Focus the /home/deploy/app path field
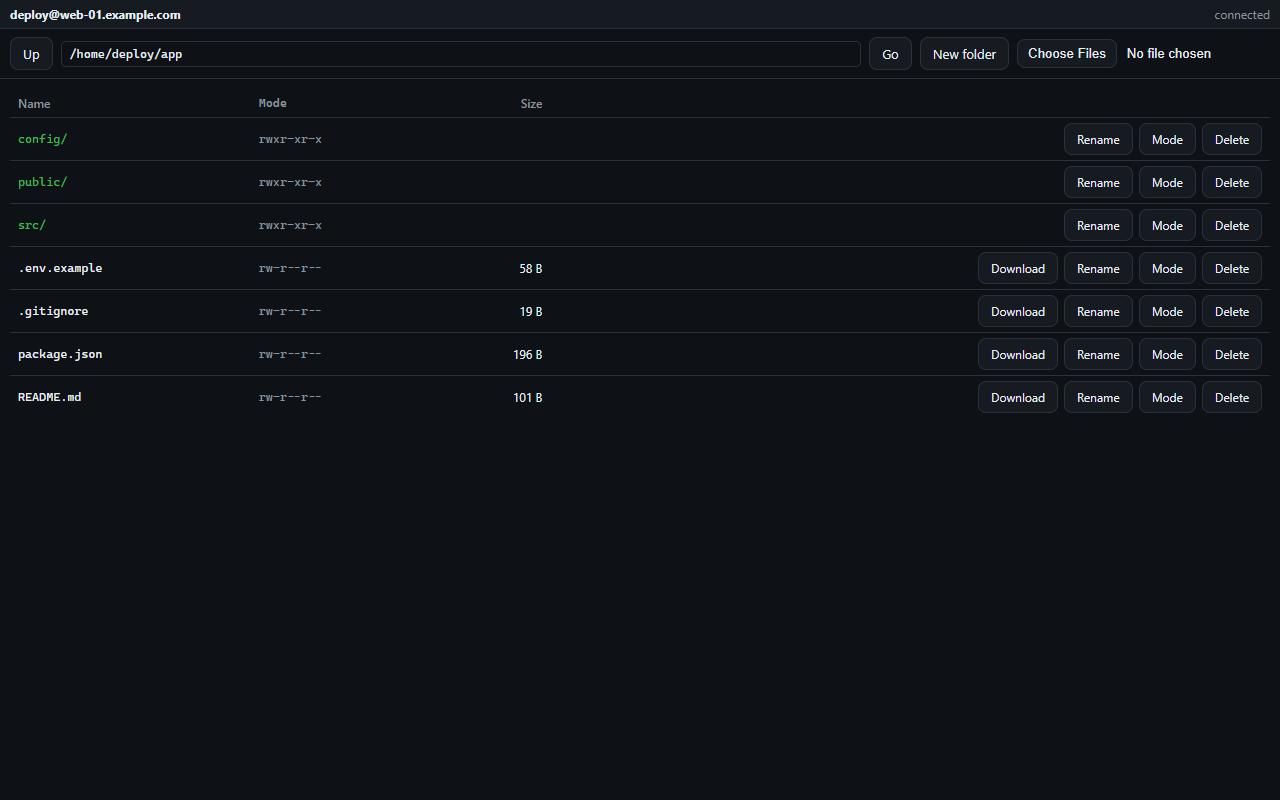The width and height of the screenshot is (1280, 800). point(461,54)
